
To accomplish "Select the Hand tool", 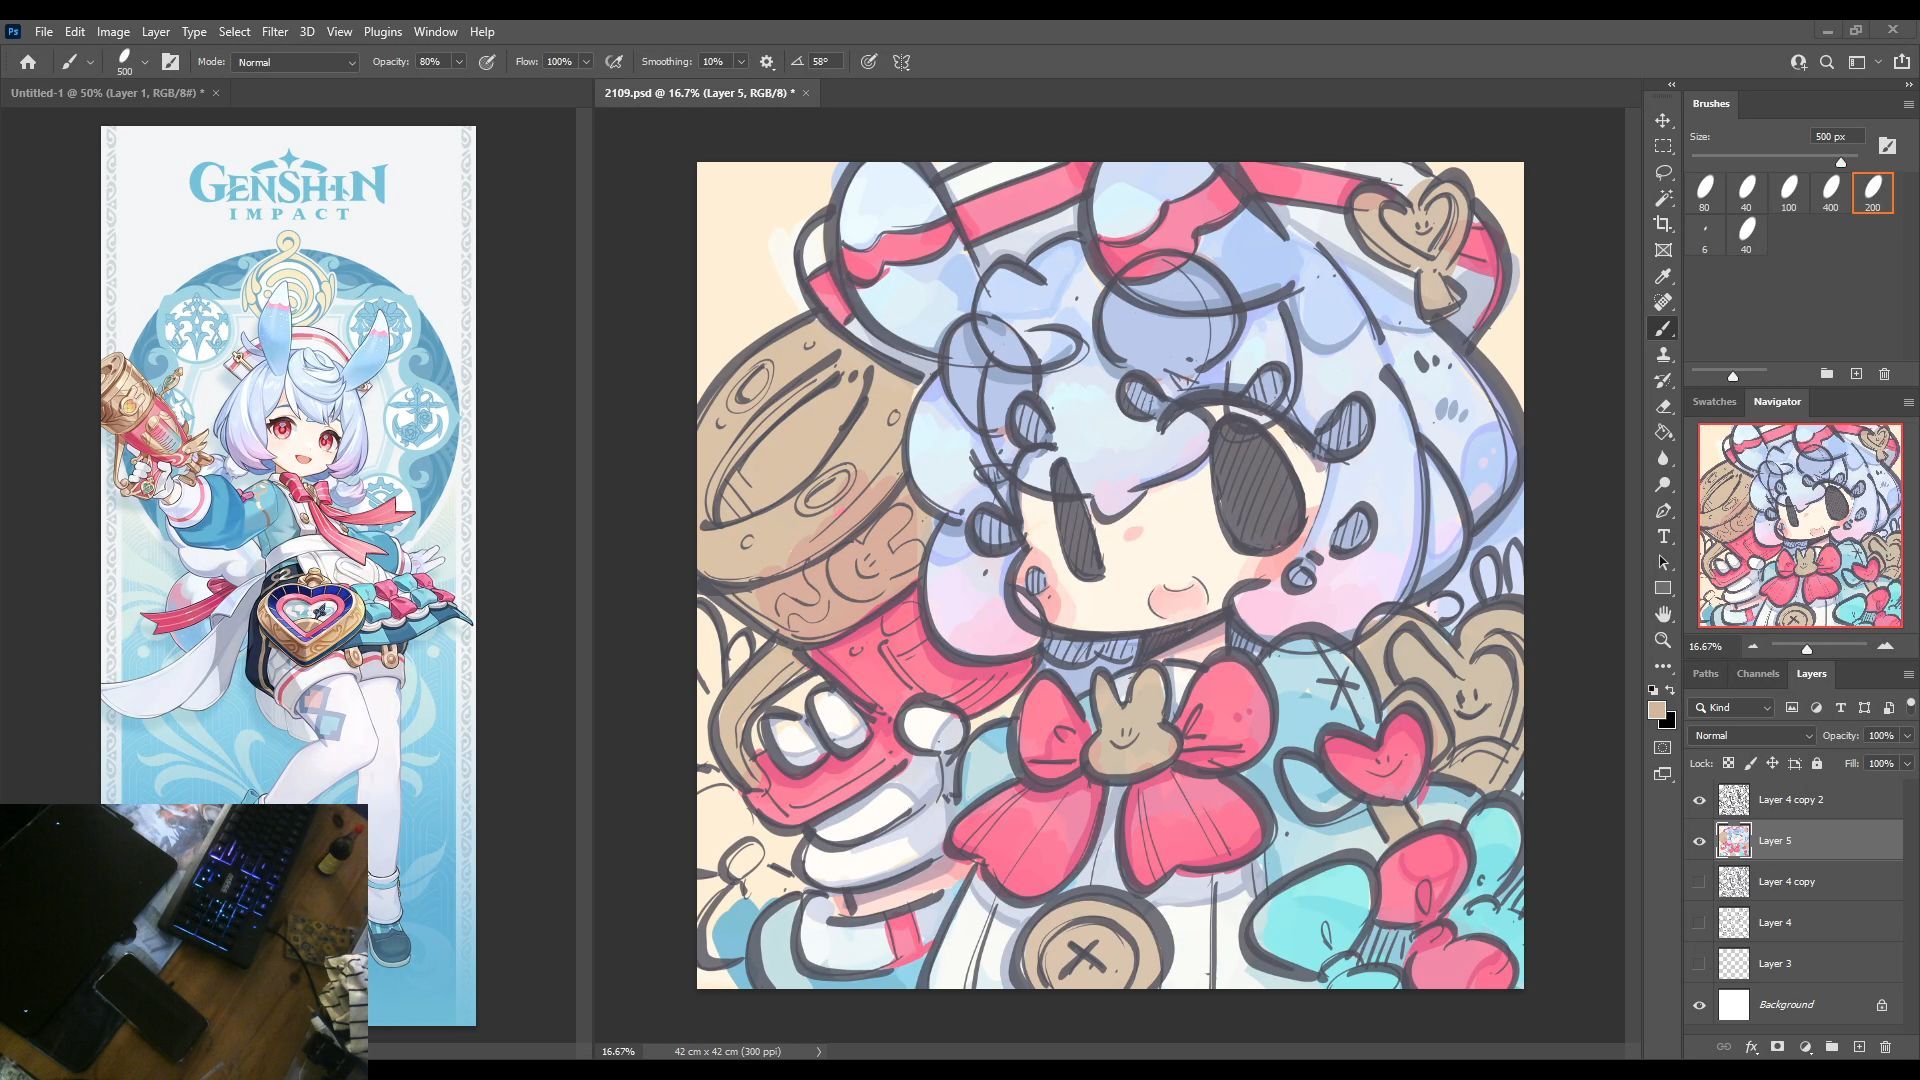I will click(x=1663, y=614).
